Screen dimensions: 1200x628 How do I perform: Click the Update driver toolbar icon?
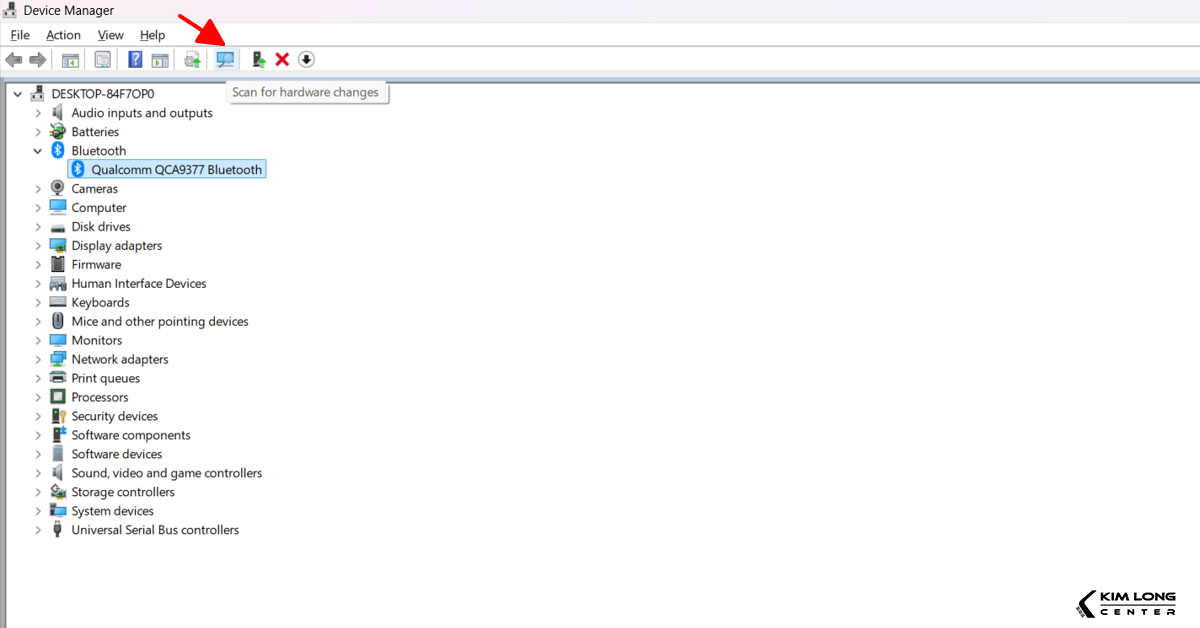(x=191, y=59)
